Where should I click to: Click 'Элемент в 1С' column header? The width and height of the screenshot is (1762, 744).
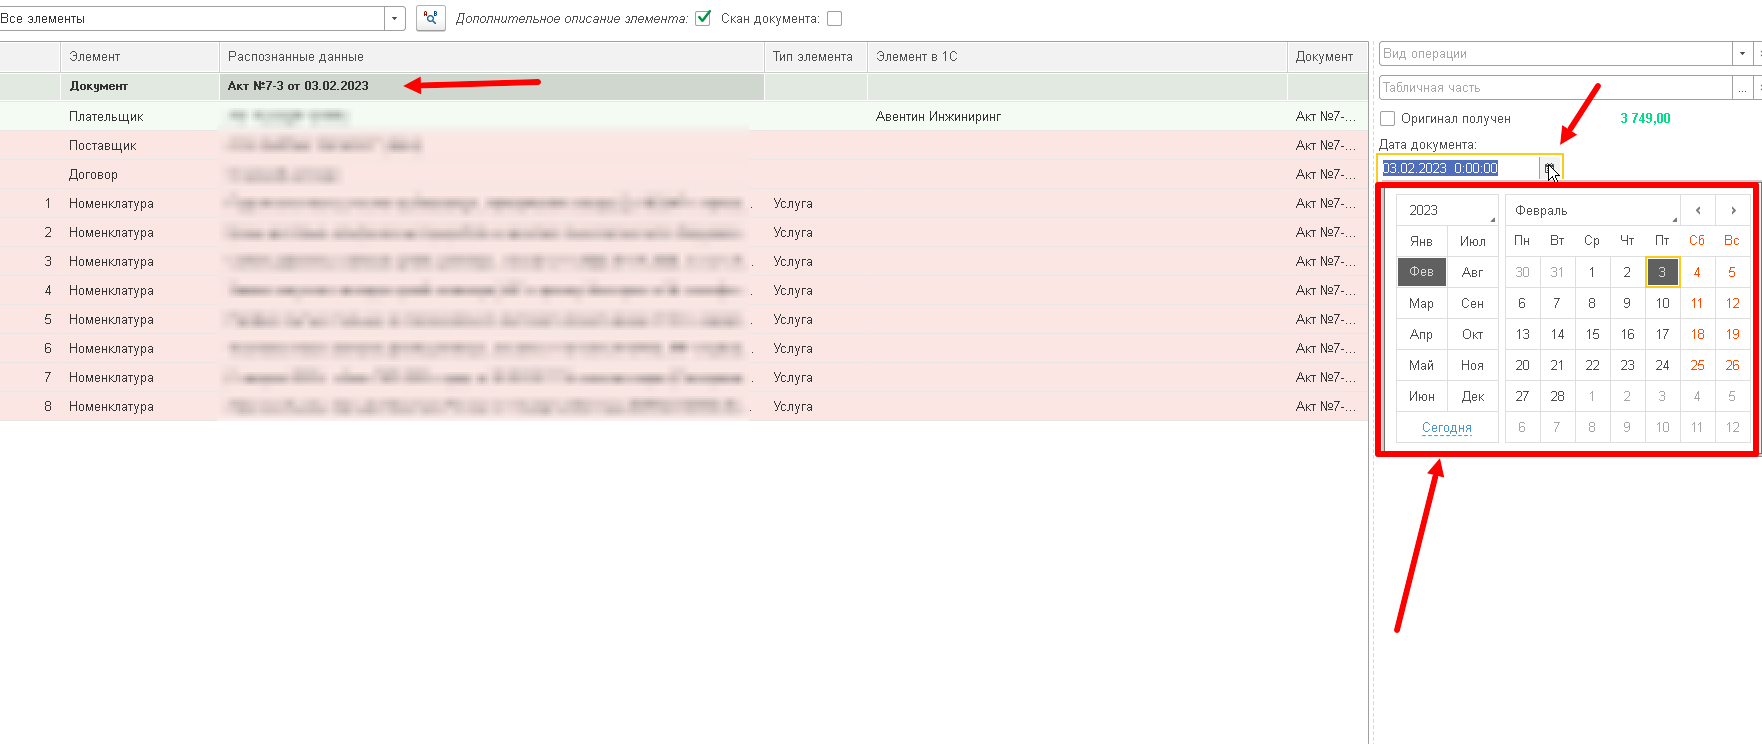pos(1077,57)
